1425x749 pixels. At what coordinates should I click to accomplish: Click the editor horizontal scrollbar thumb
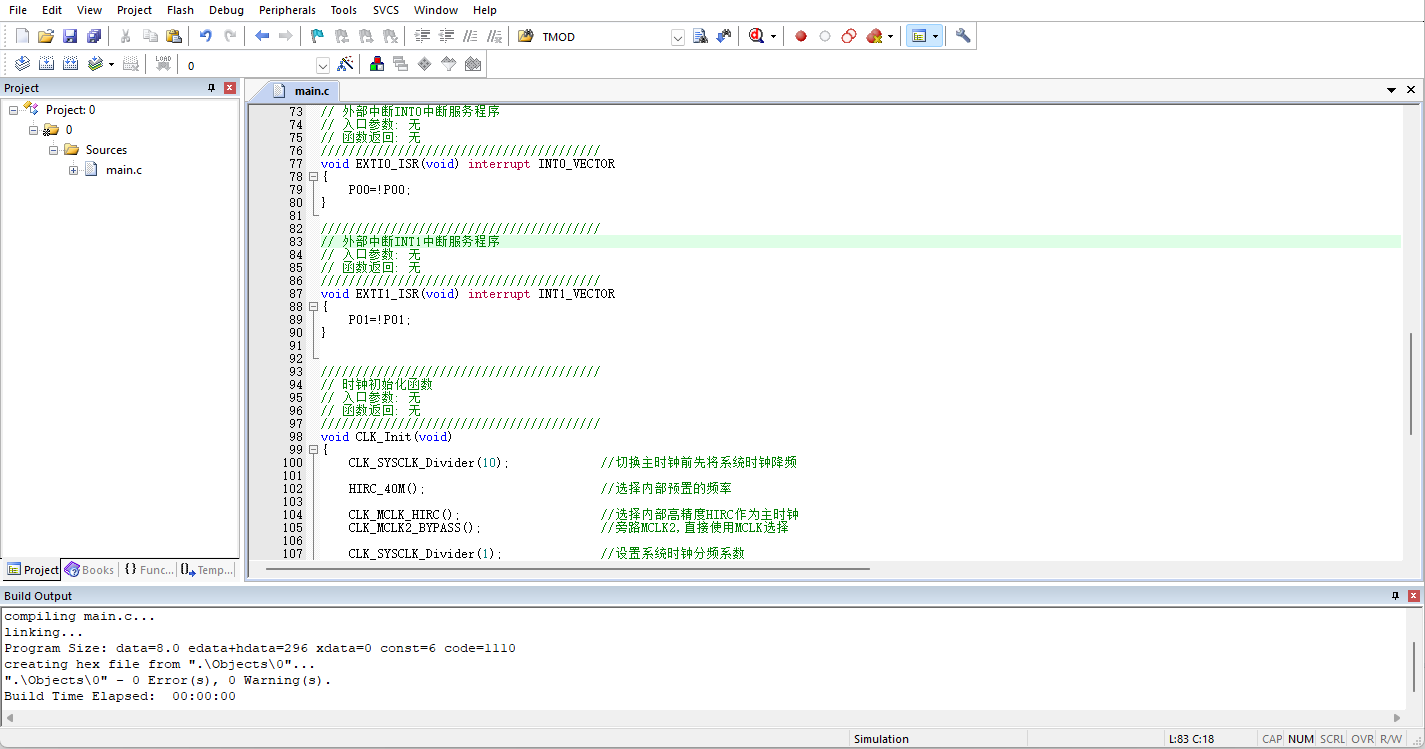pyautogui.click(x=566, y=569)
